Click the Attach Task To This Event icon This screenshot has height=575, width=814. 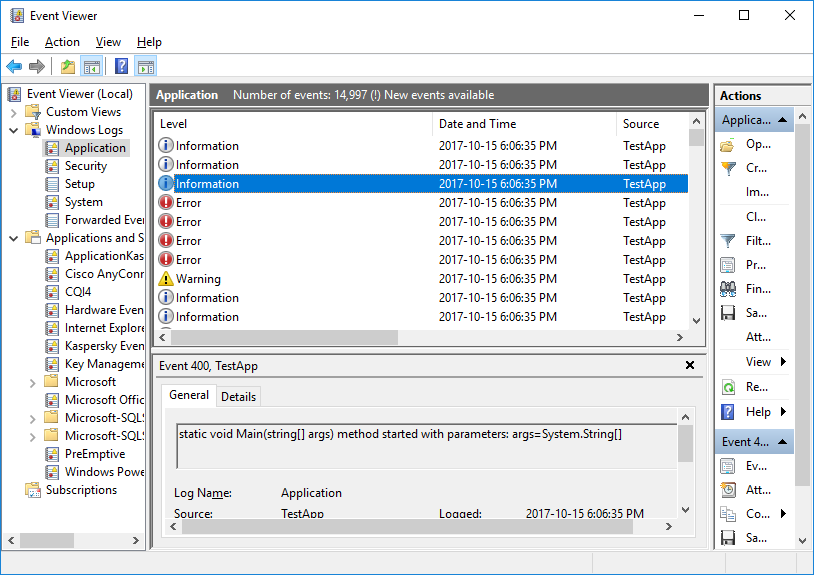728,490
